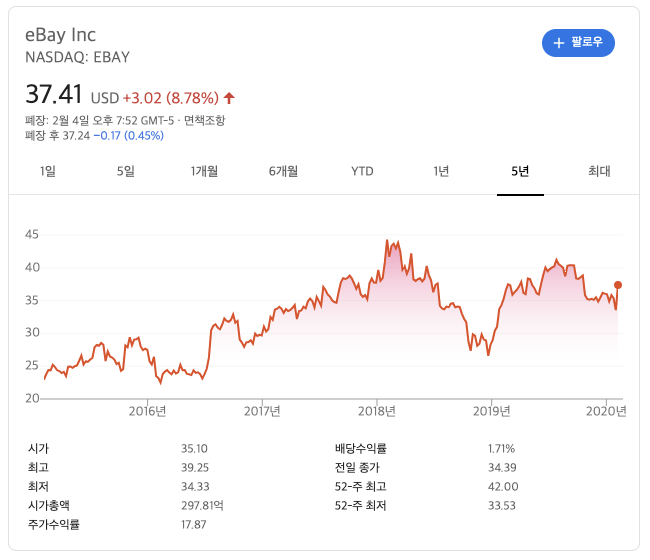650x560 pixels.
Task: Click the 2016년 label on chart axis
Action: click(x=147, y=411)
